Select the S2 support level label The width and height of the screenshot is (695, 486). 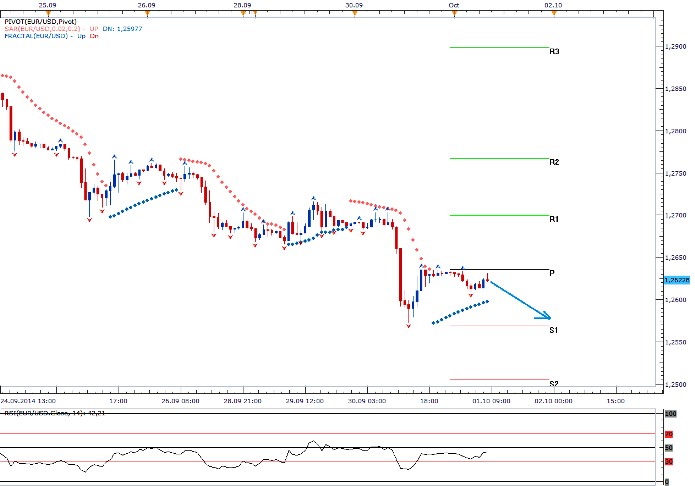pyautogui.click(x=554, y=383)
